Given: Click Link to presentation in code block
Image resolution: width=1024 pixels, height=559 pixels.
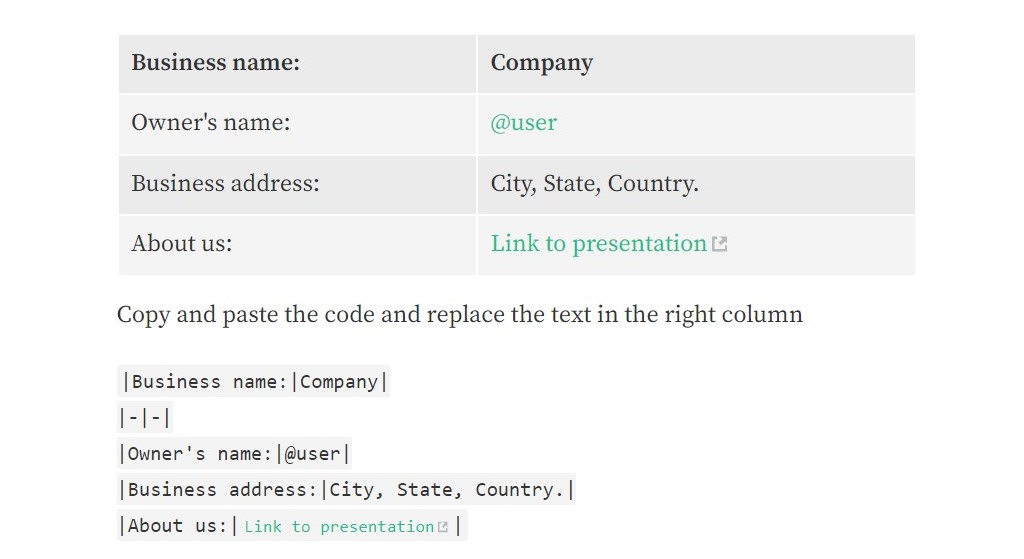Looking at the screenshot, I should coord(338,527).
